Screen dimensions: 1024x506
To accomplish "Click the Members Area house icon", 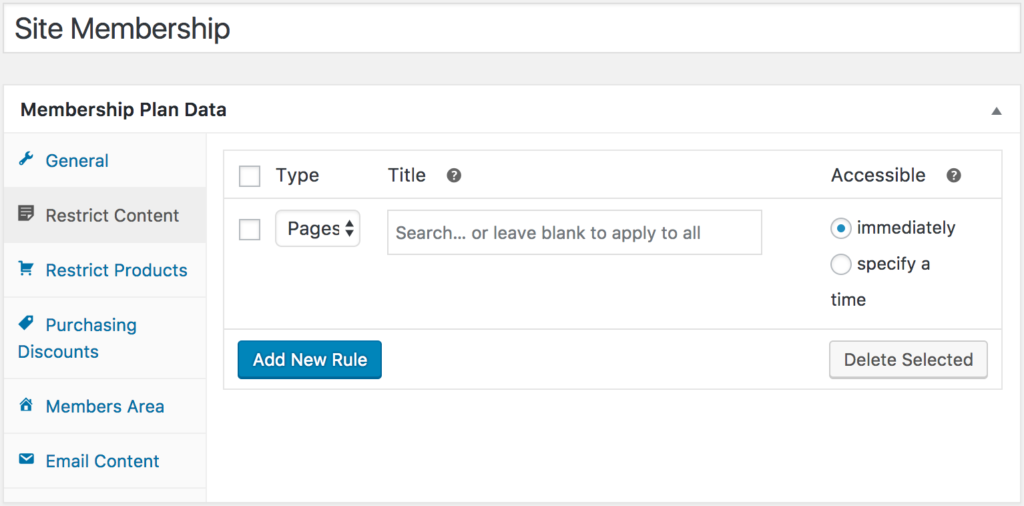I will 25,405.
